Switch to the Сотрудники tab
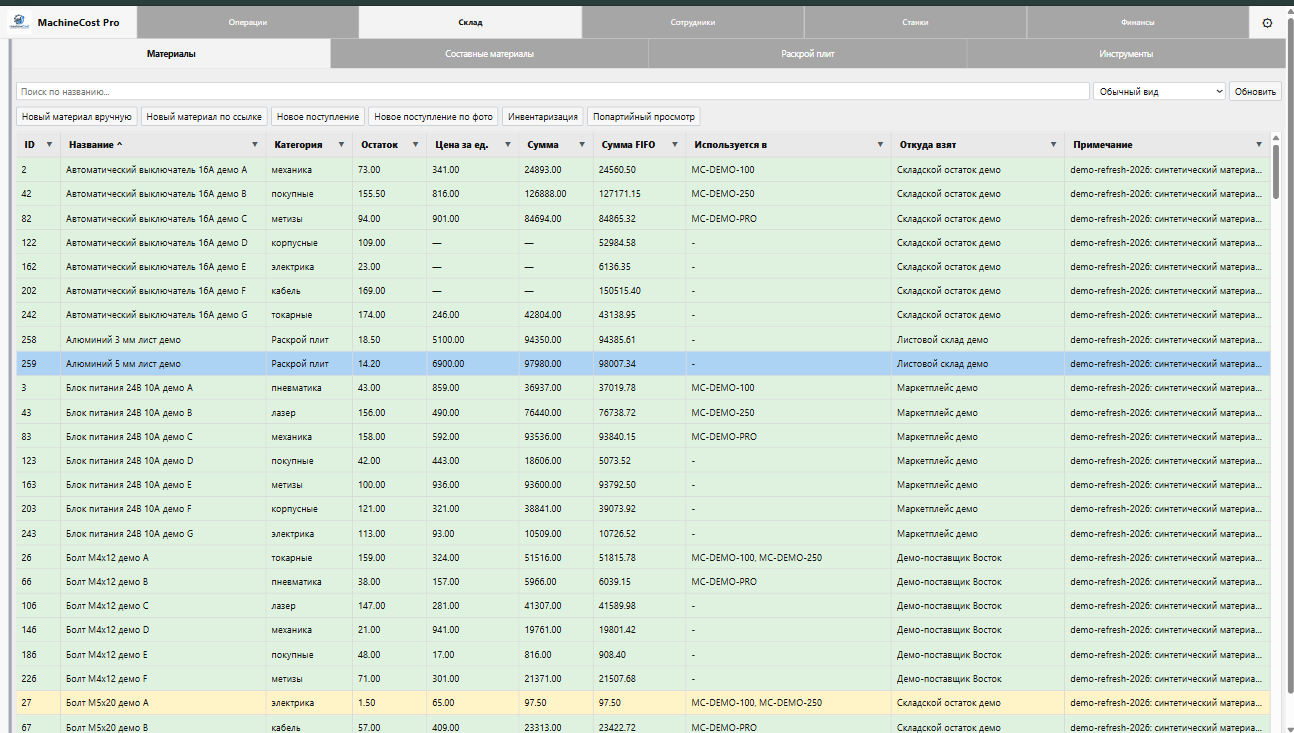 (693, 22)
